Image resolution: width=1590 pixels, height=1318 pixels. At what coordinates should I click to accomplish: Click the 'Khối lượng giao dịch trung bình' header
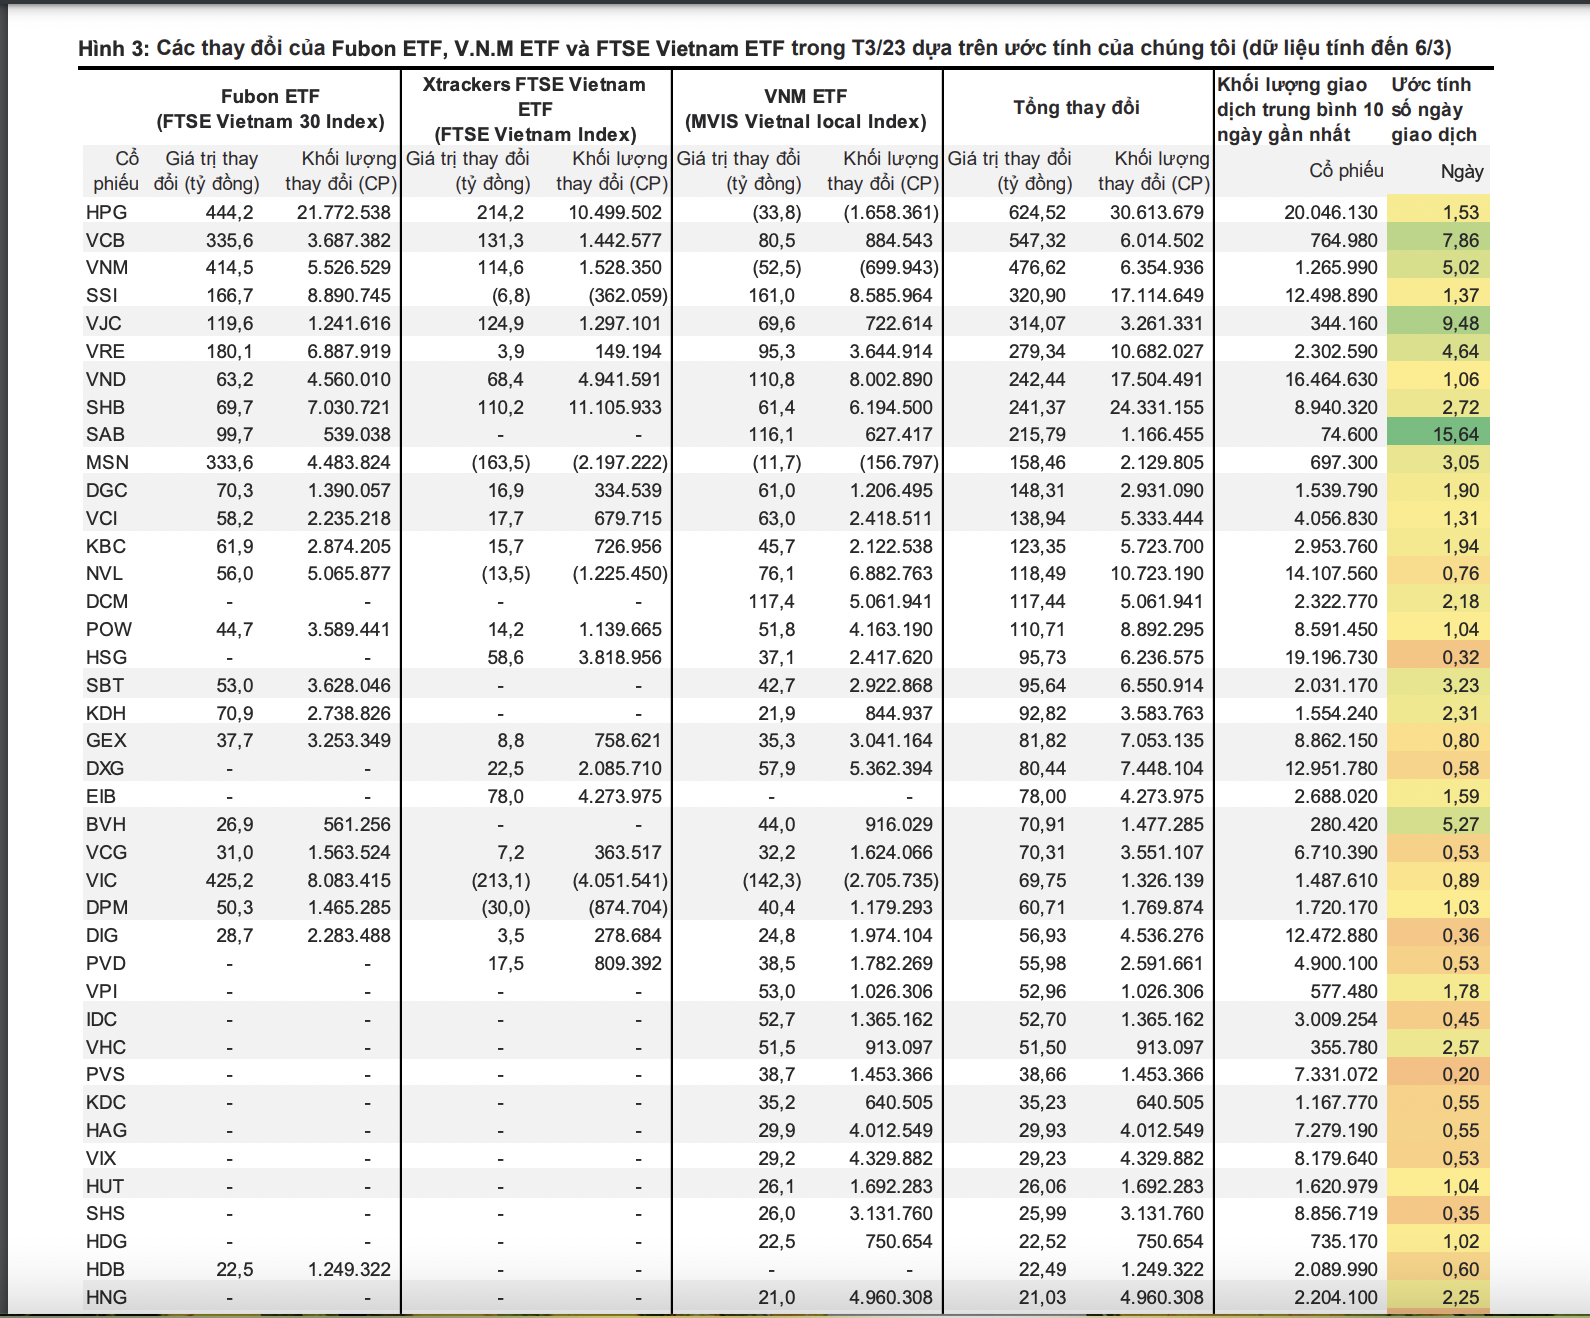[x=1300, y=109]
